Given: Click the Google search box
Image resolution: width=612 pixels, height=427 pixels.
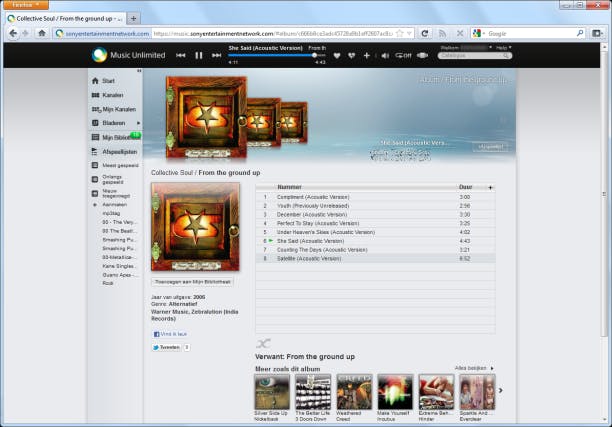Looking at the screenshot, I should pyautogui.click(x=530, y=34).
